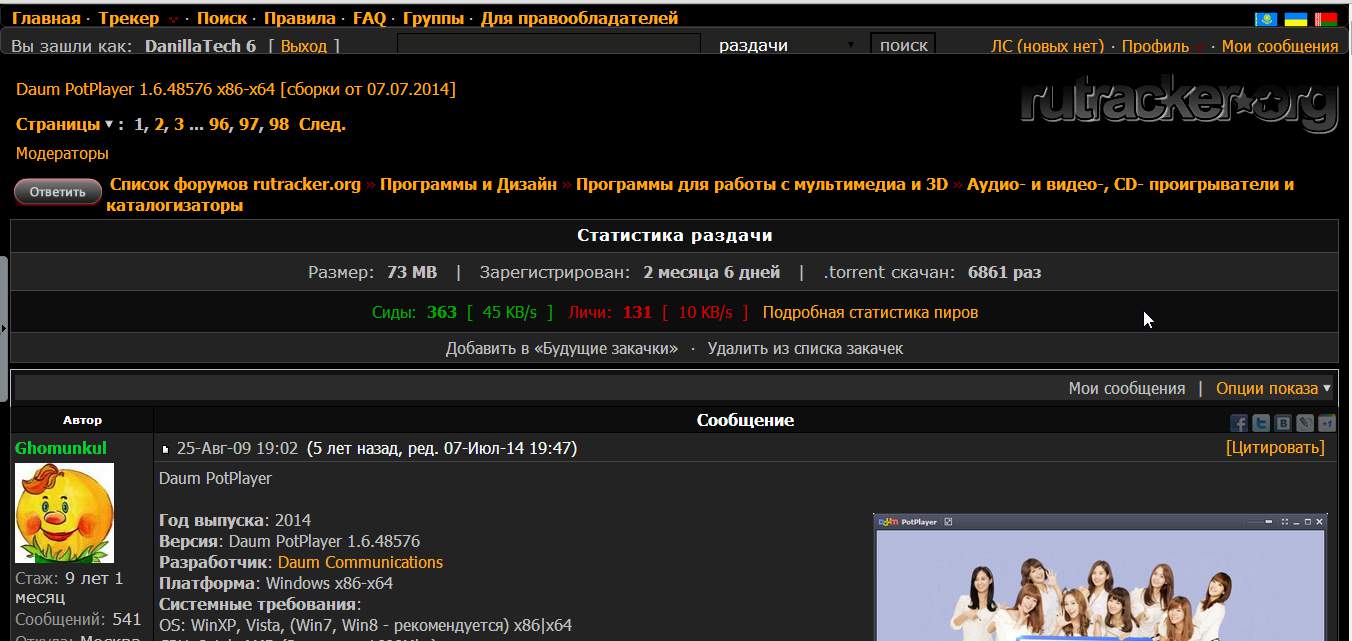Go to page 97 of the topic
Image resolution: width=1352 pixels, height=641 pixels.
[249, 124]
